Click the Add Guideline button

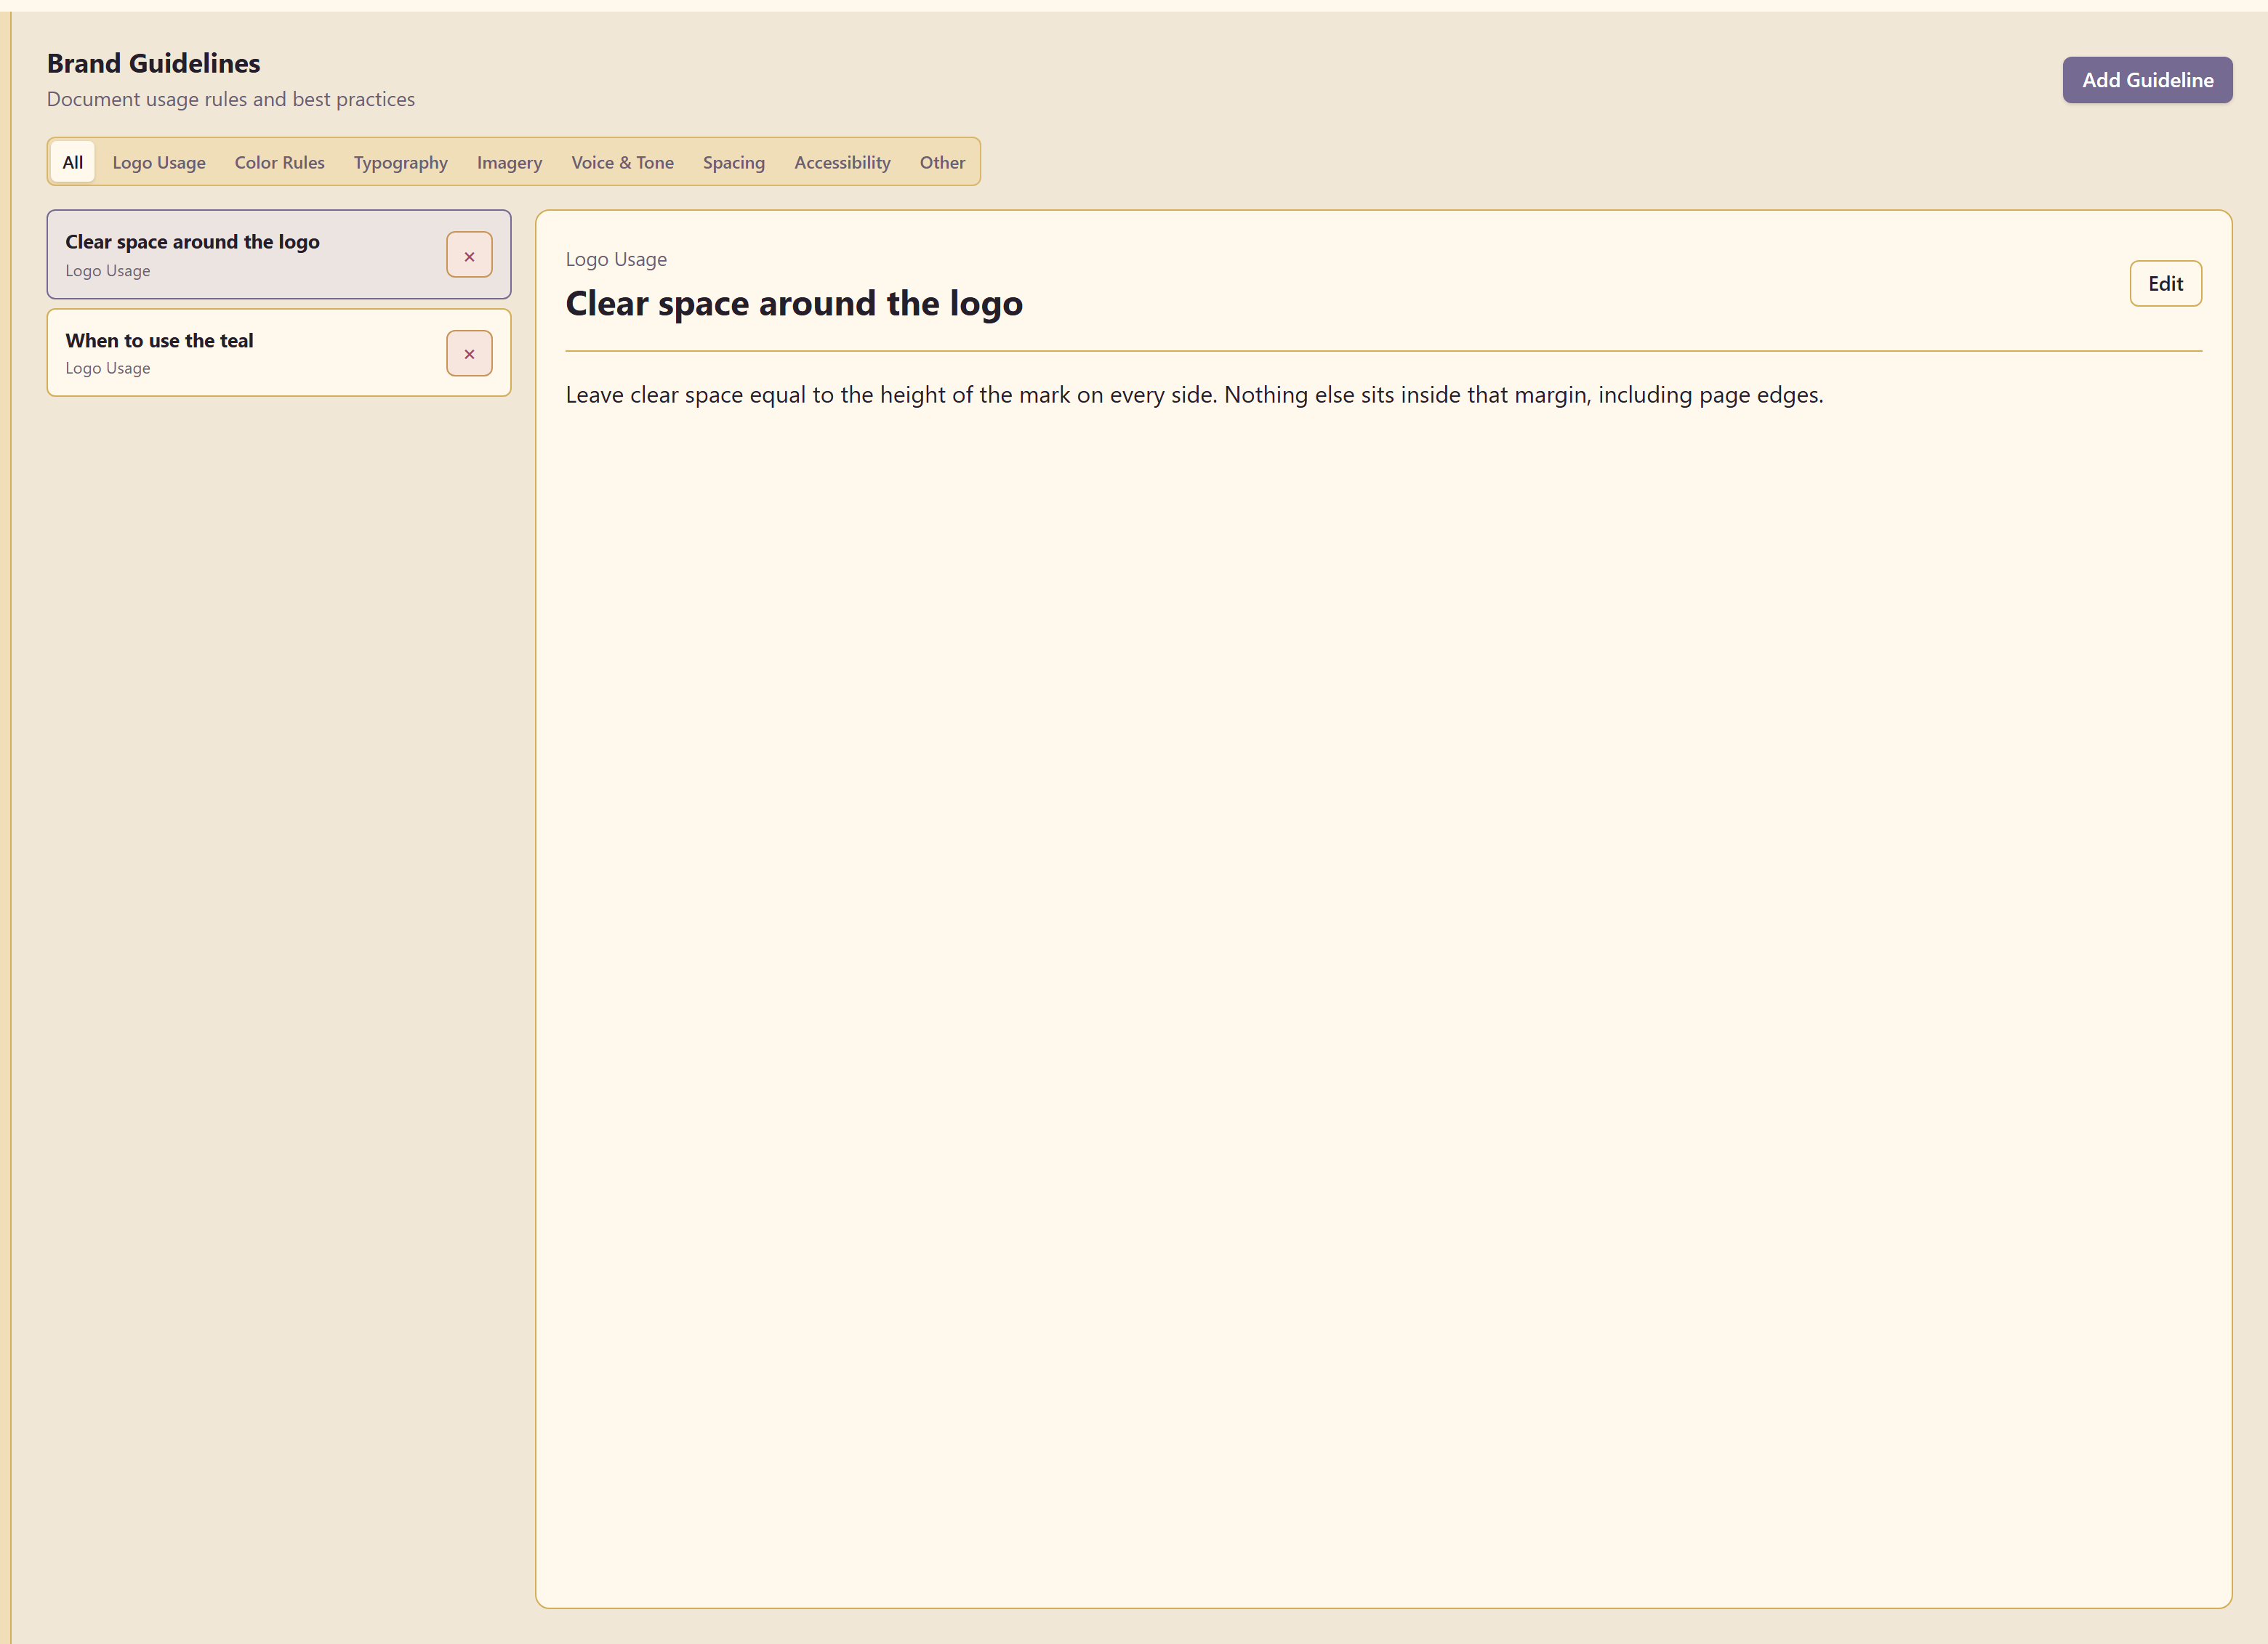pos(2147,80)
